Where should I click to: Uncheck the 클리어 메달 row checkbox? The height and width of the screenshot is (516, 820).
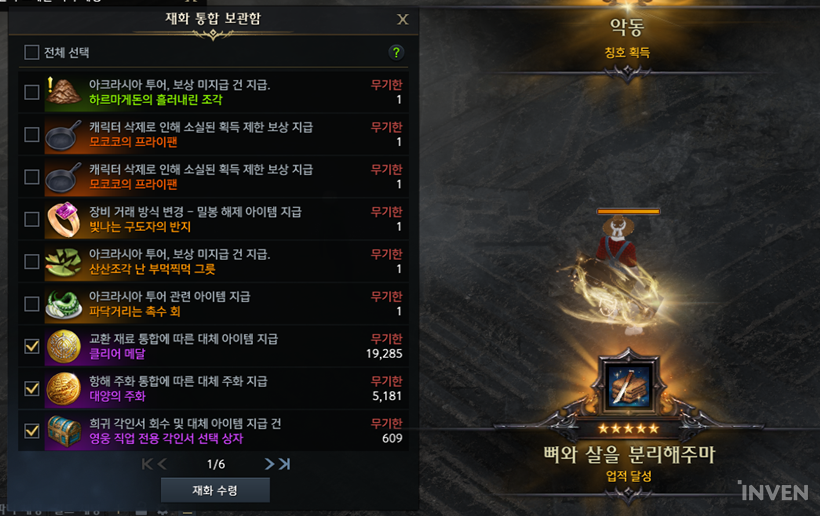(32, 346)
